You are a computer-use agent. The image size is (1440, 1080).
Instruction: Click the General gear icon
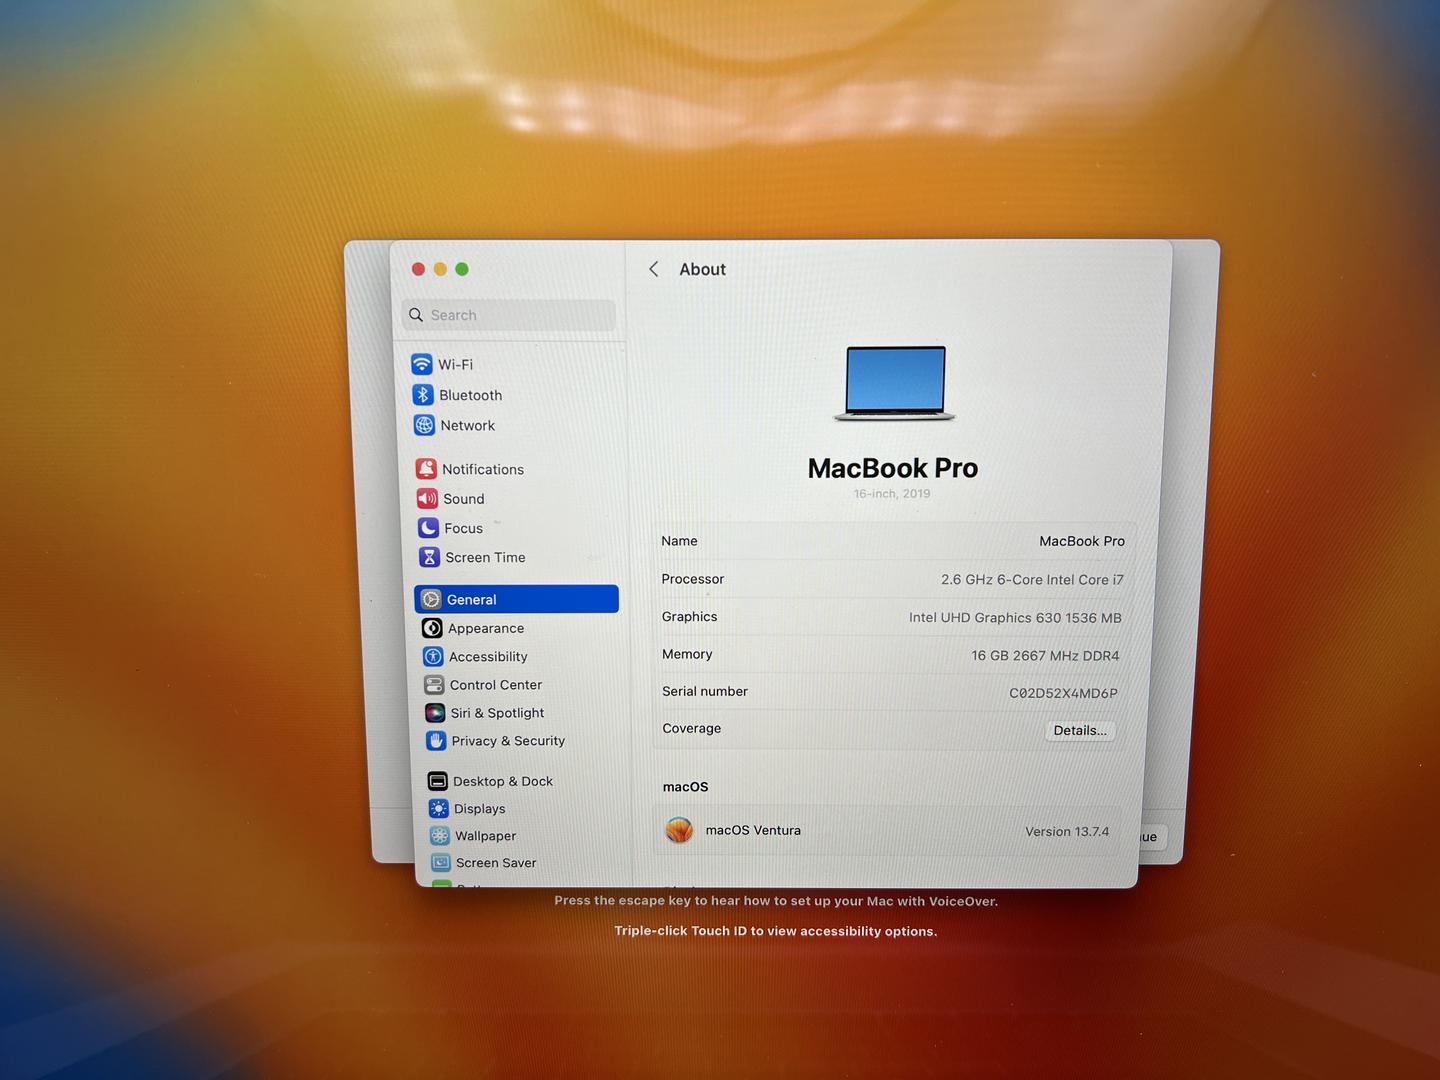tap(431, 599)
